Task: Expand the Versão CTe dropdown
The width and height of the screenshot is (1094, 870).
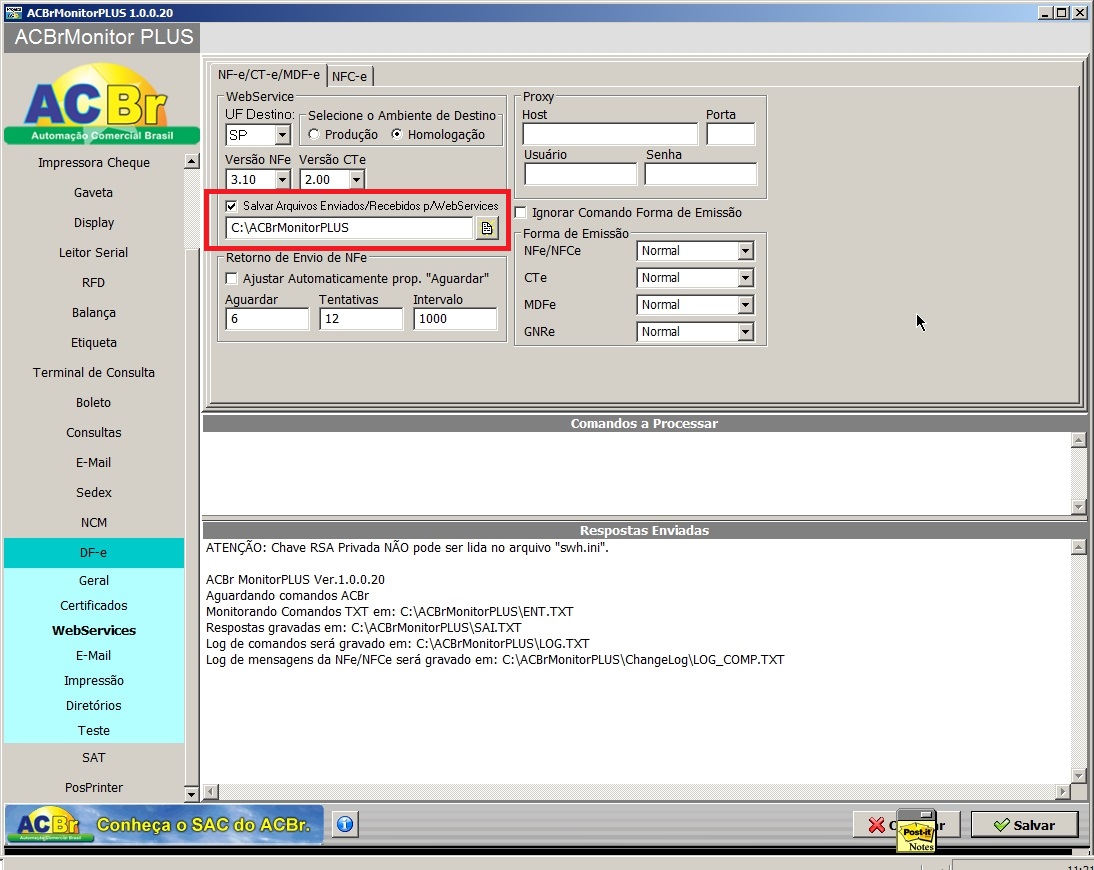Action: point(357,179)
